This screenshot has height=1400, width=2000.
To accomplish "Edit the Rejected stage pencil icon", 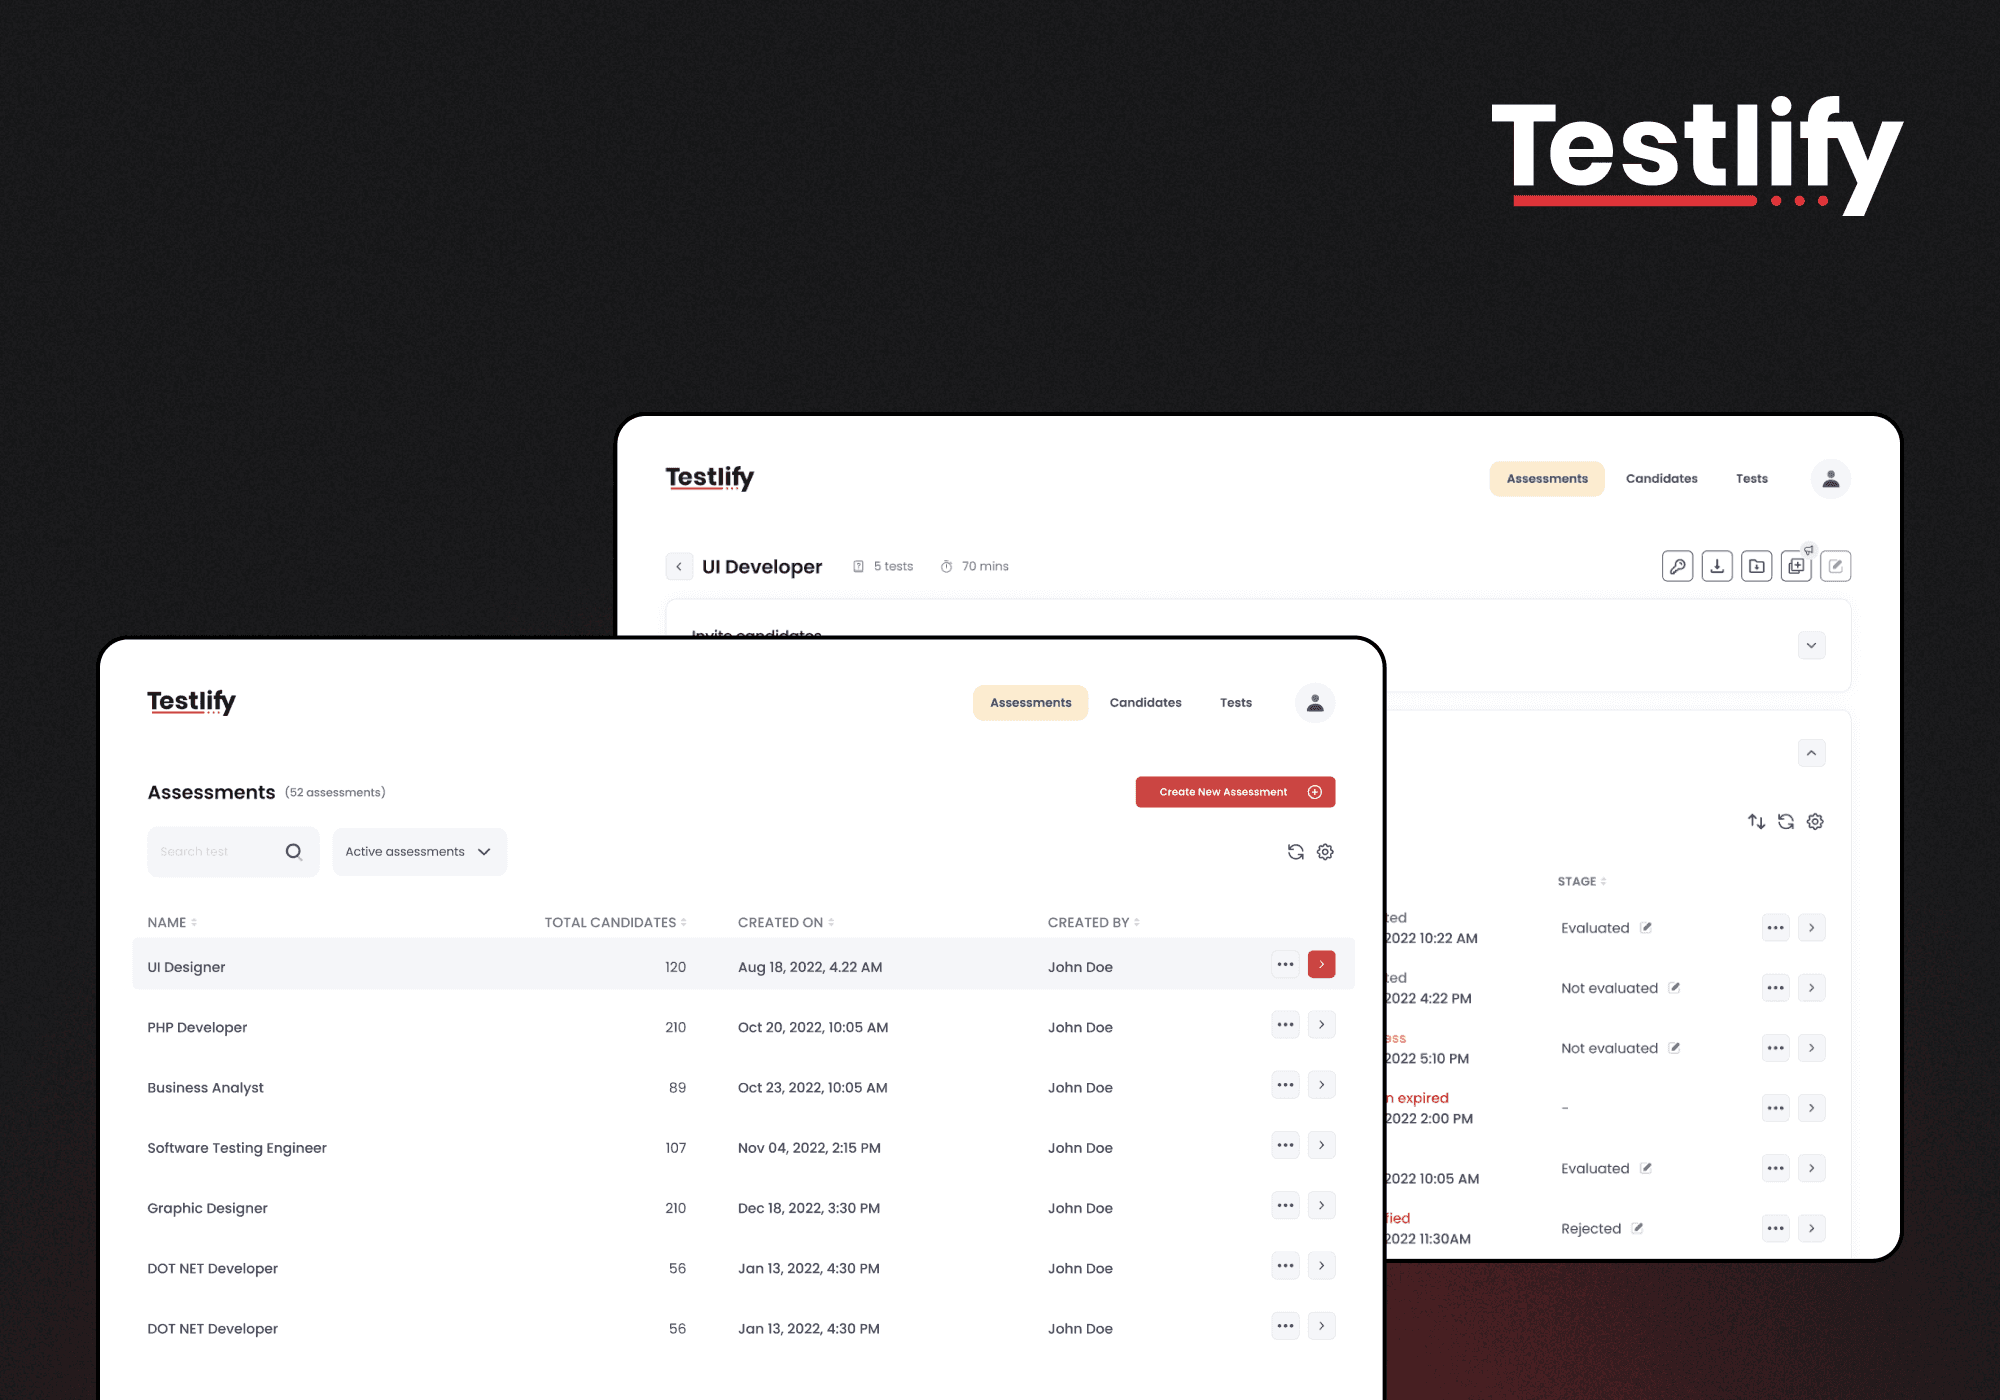I will pyautogui.click(x=1637, y=1228).
